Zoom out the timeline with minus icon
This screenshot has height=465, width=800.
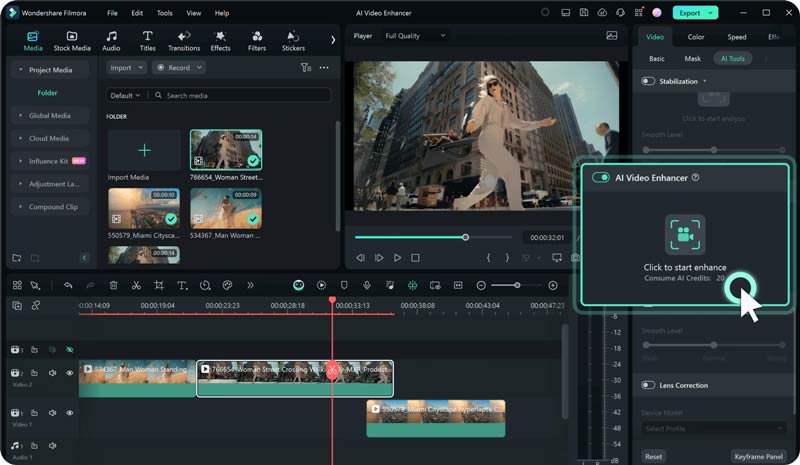click(481, 285)
